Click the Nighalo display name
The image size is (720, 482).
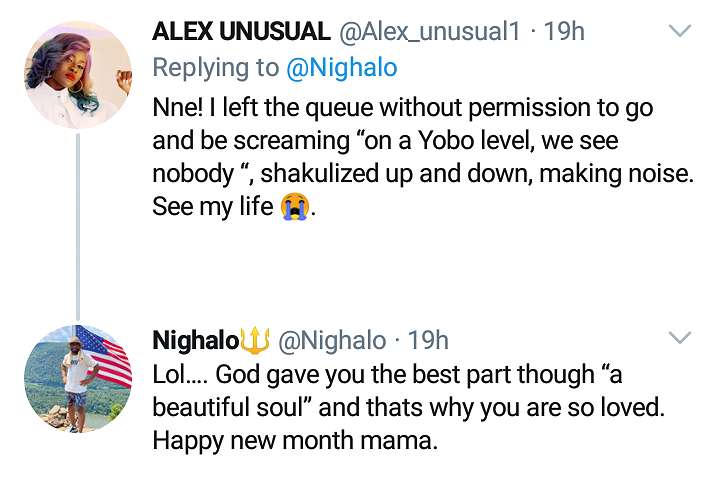pyautogui.click(x=195, y=341)
